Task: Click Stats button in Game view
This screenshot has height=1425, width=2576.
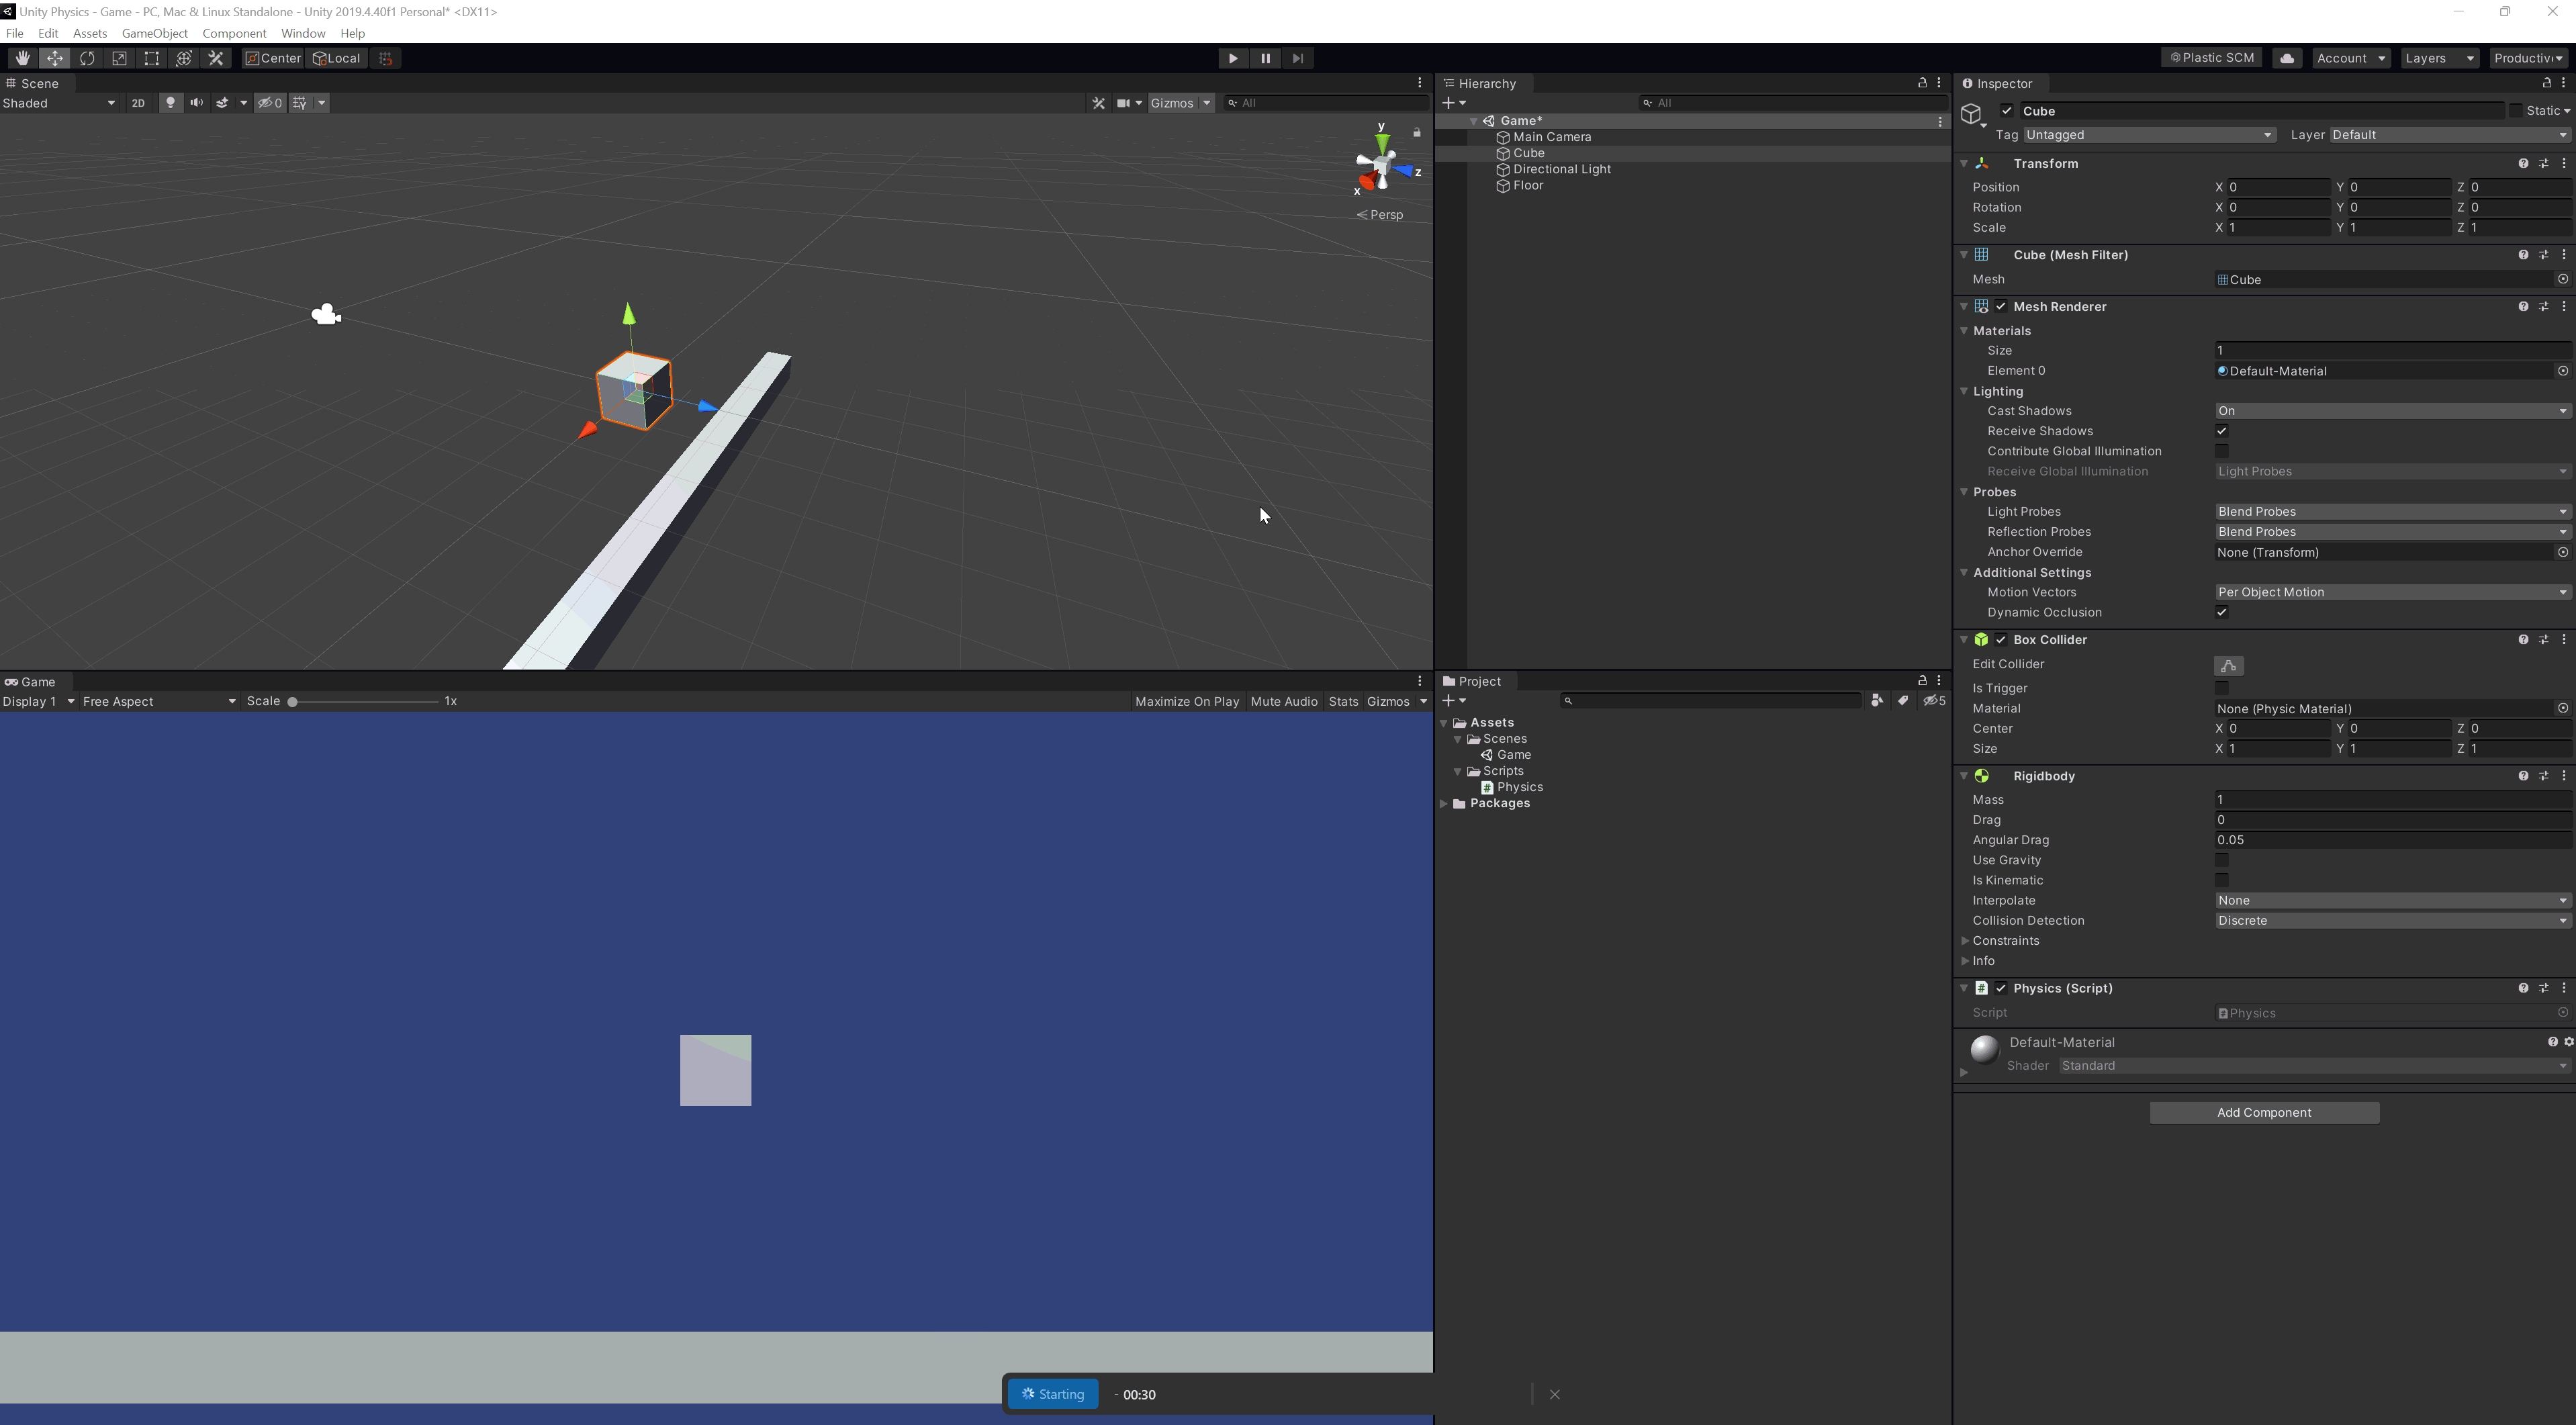Action: (1343, 701)
